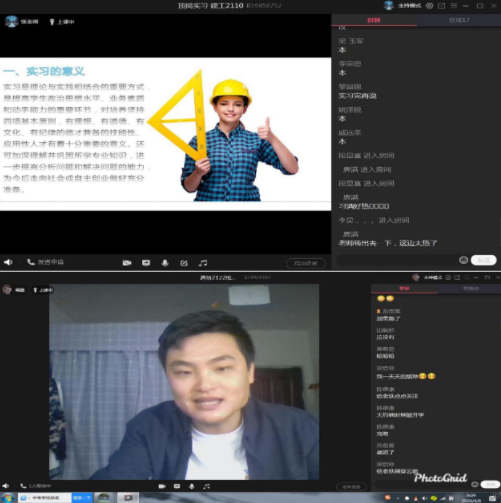501x503 pixels.
Task: Click the phone icon for speak request (top window)
Action: pyautogui.click(x=31, y=262)
